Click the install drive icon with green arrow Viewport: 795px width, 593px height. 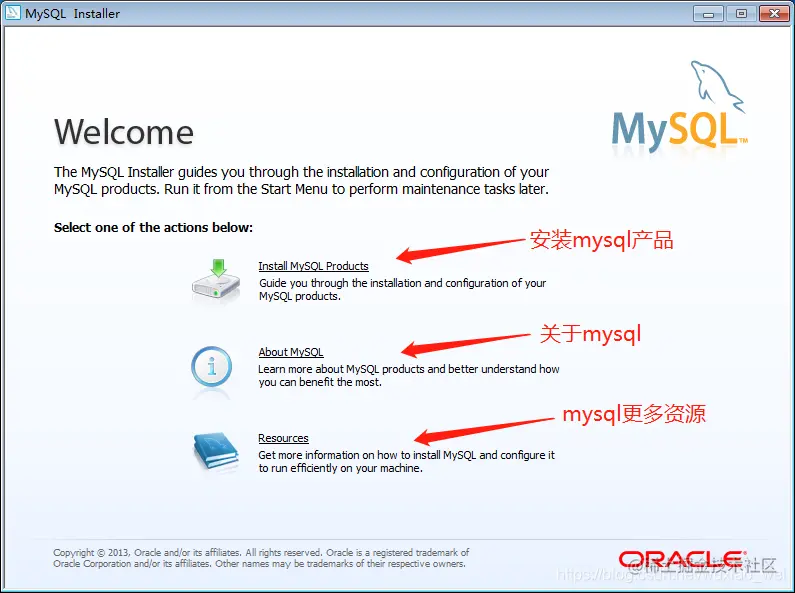pyautogui.click(x=216, y=281)
